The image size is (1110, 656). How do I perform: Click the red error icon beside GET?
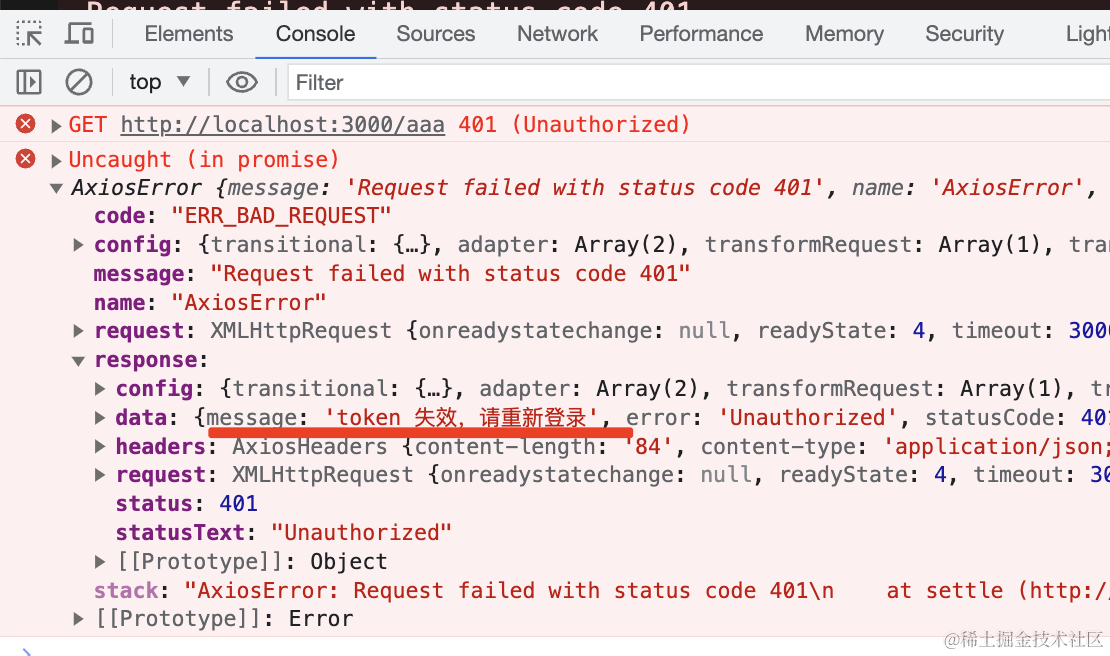tap(25, 124)
